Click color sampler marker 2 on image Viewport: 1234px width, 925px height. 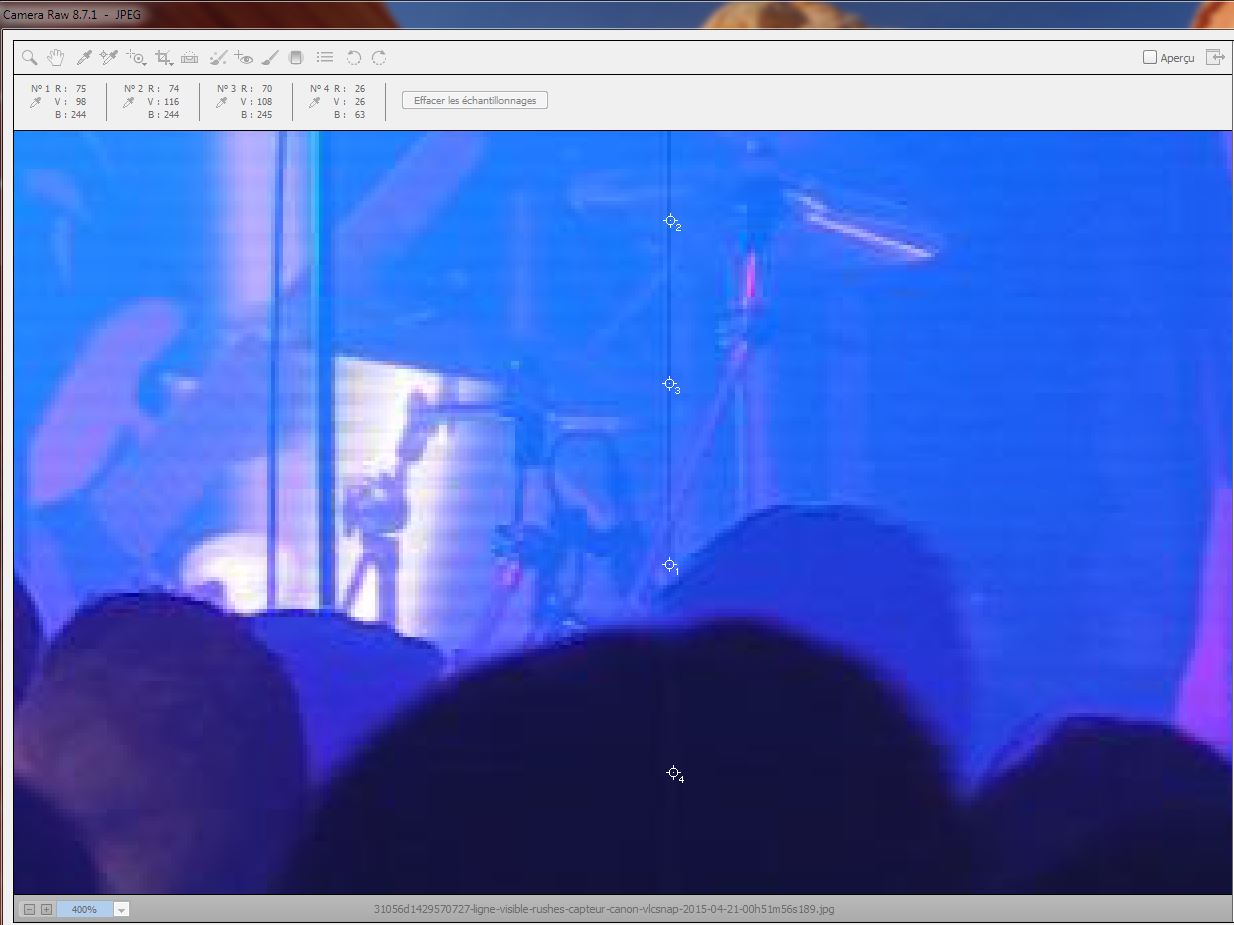coord(670,221)
